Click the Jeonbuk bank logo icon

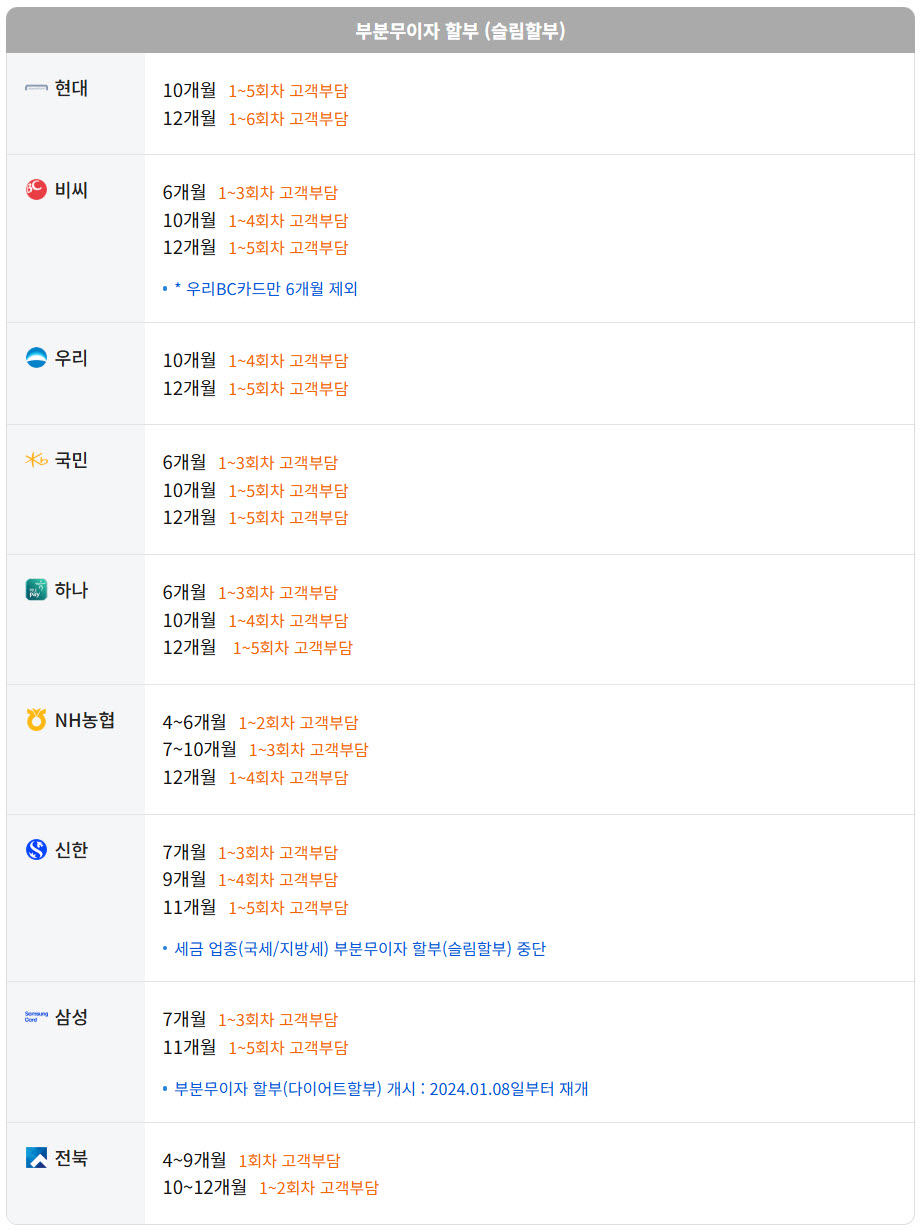coord(36,1158)
